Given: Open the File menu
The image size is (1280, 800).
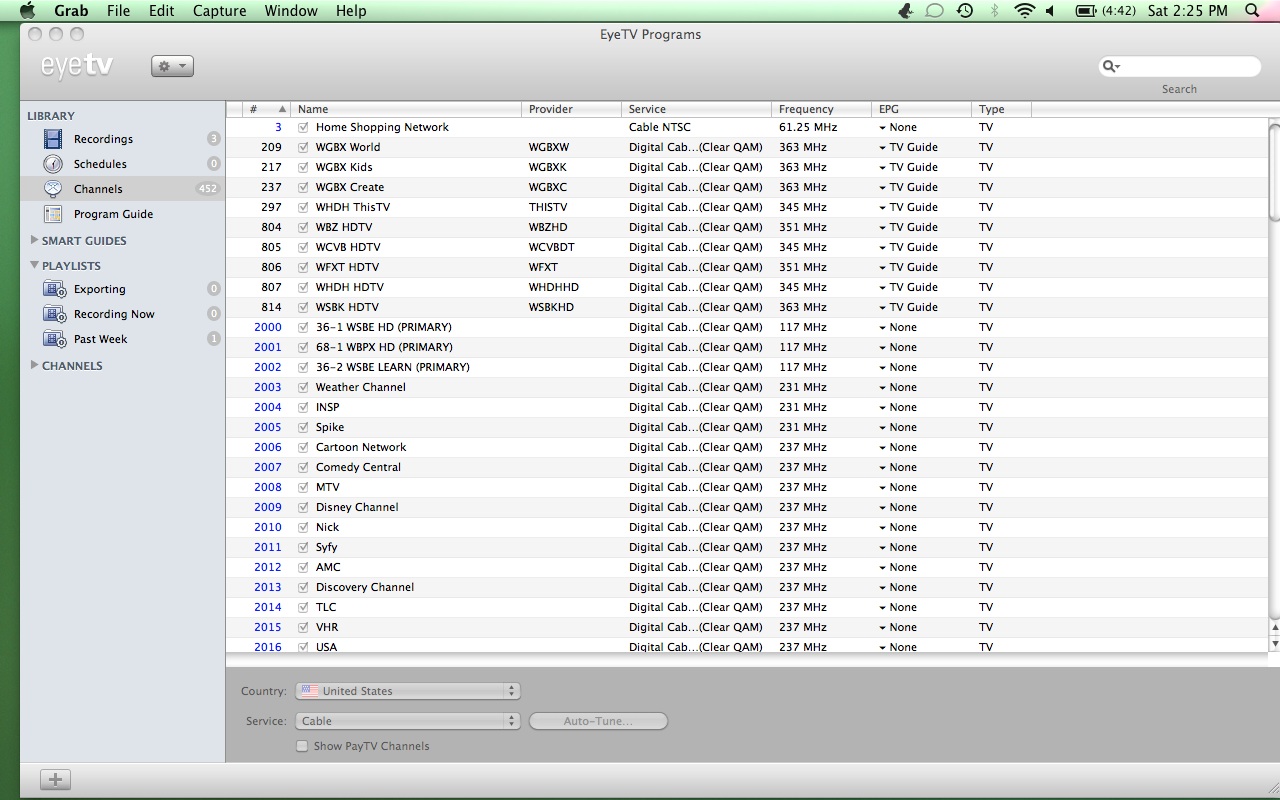Looking at the screenshot, I should [x=118, y=11].
